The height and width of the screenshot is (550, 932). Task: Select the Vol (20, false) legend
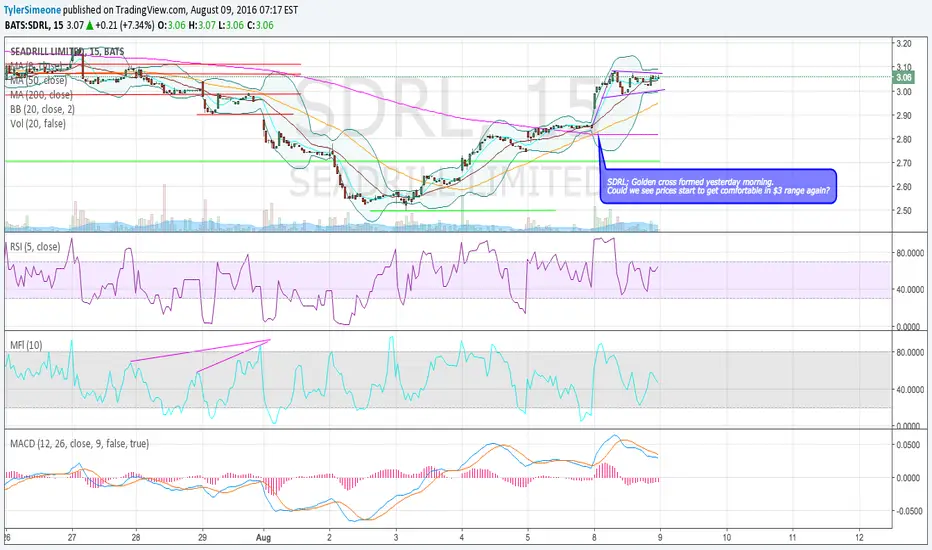pyautogui.click(x=37, y=124)
